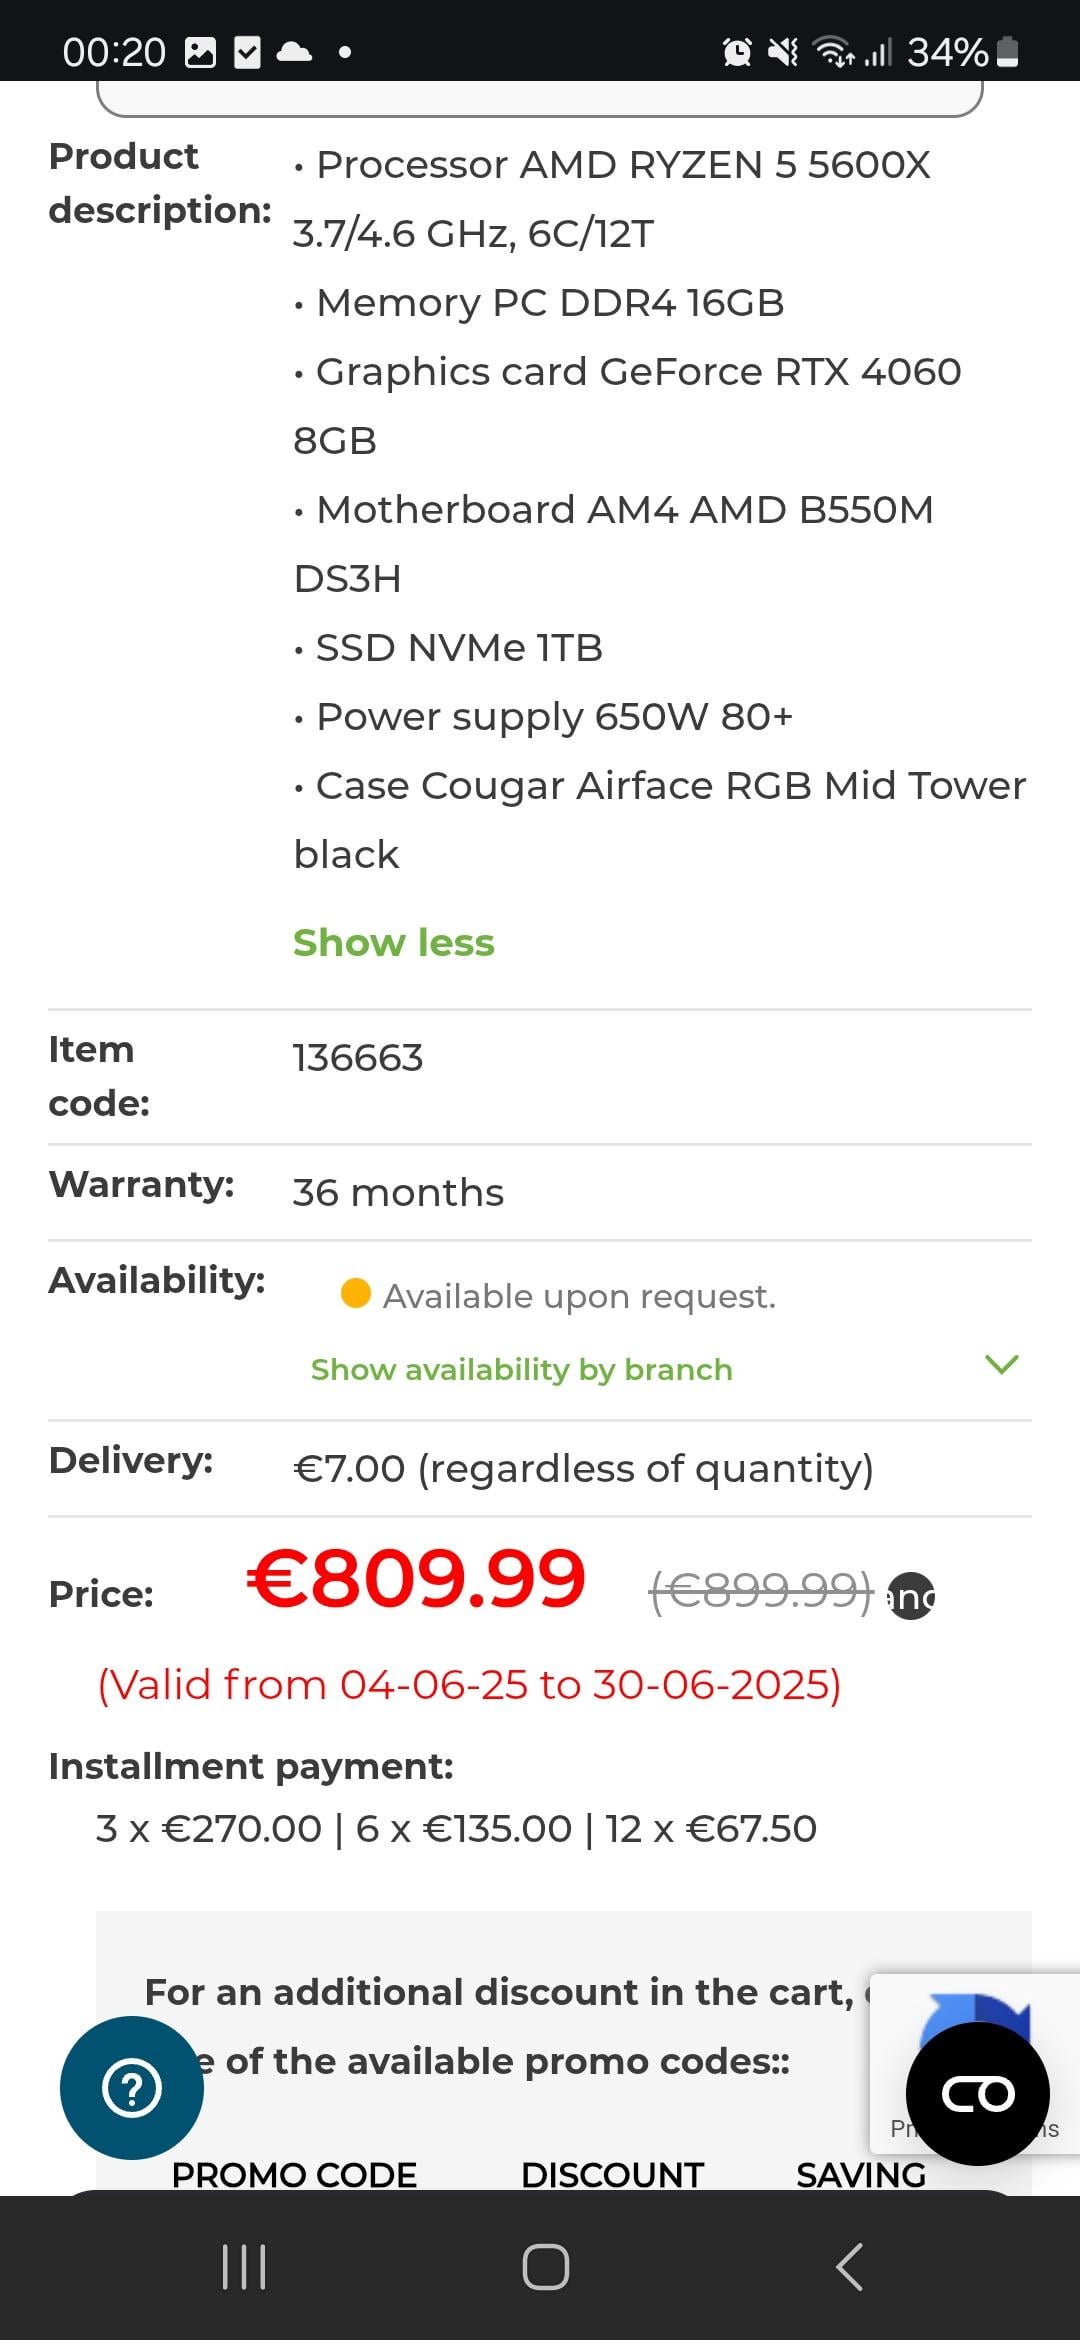Viewport: 1080px width, 2340px height.
Task: Expand Show availability by branch
Action: [522, 1369]
